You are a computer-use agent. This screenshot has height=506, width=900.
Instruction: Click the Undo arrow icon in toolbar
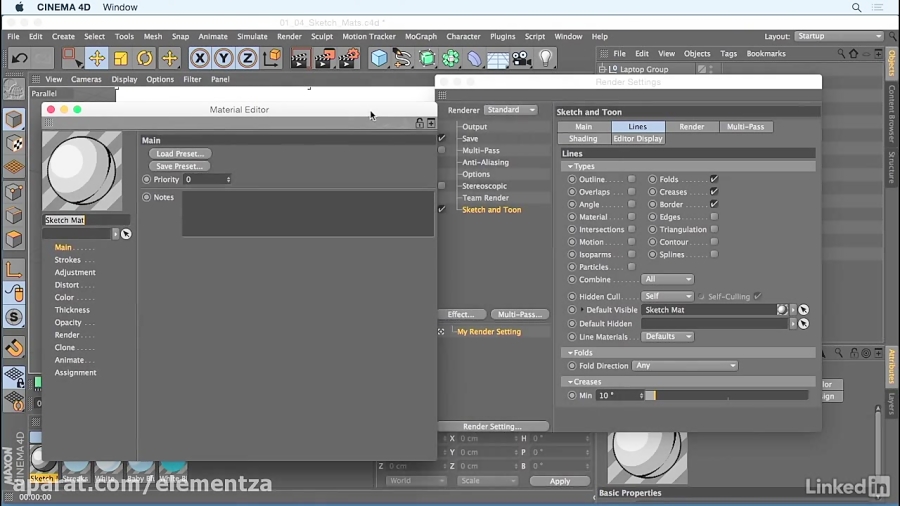tap(19, 59)
